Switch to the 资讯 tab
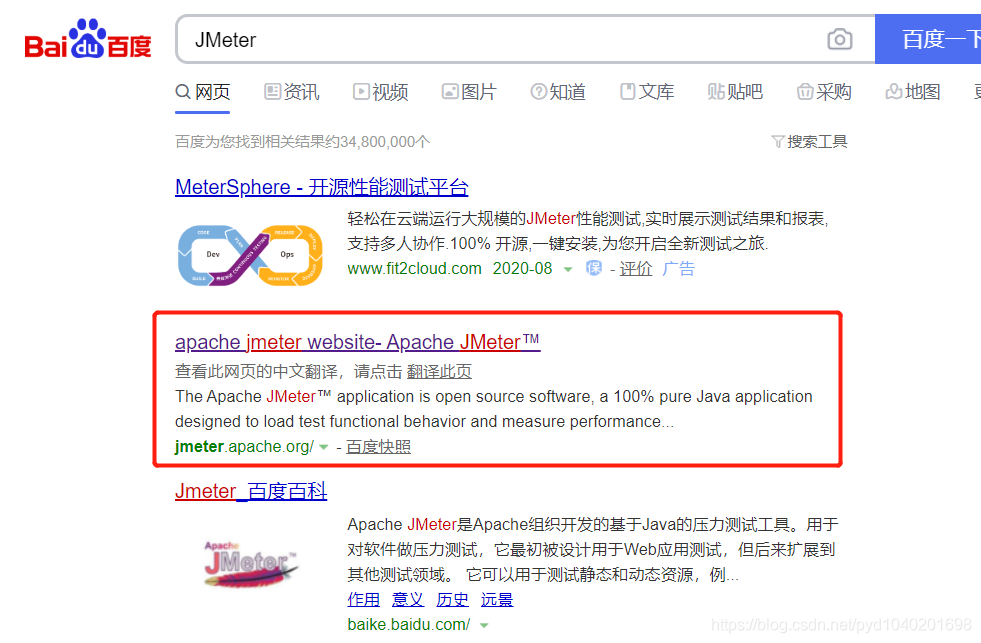This screenshot has width=981, height=643. [x=292, y=92]
